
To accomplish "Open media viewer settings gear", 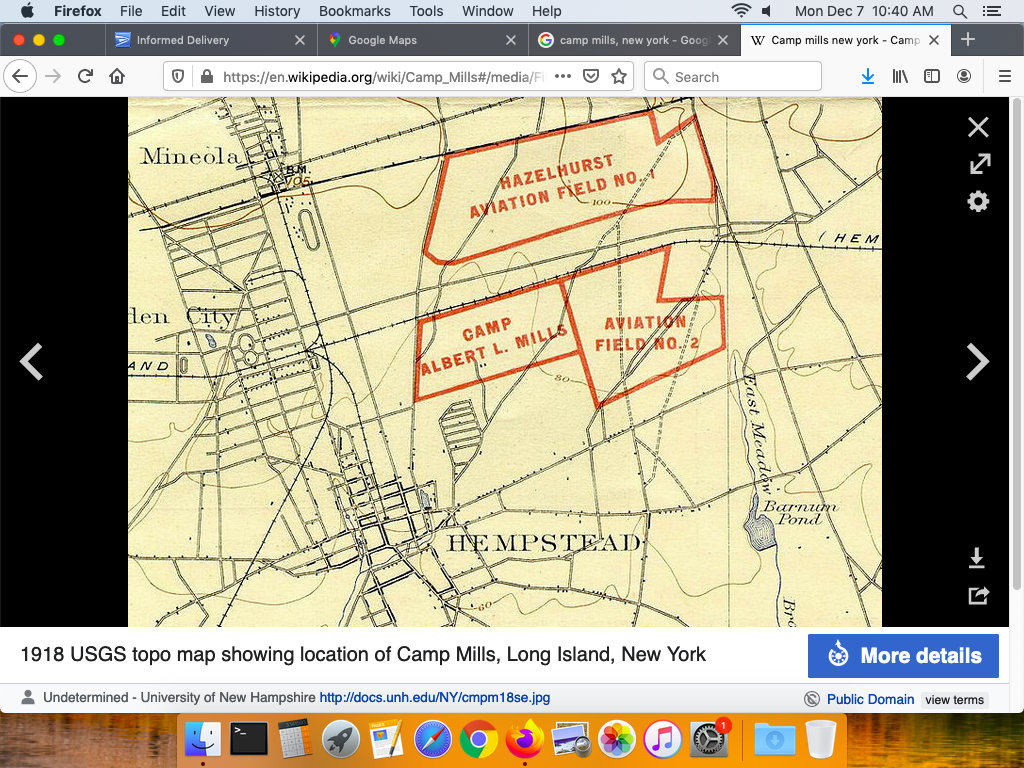I will pyautogui.click(x=978, y=202).
